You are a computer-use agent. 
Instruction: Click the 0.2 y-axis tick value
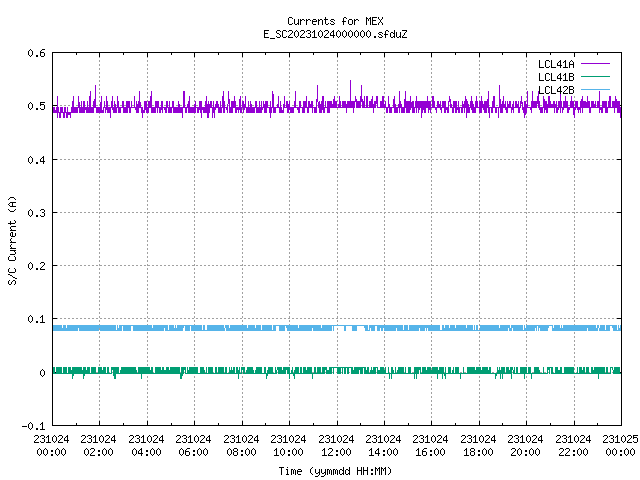coord(36,266)
